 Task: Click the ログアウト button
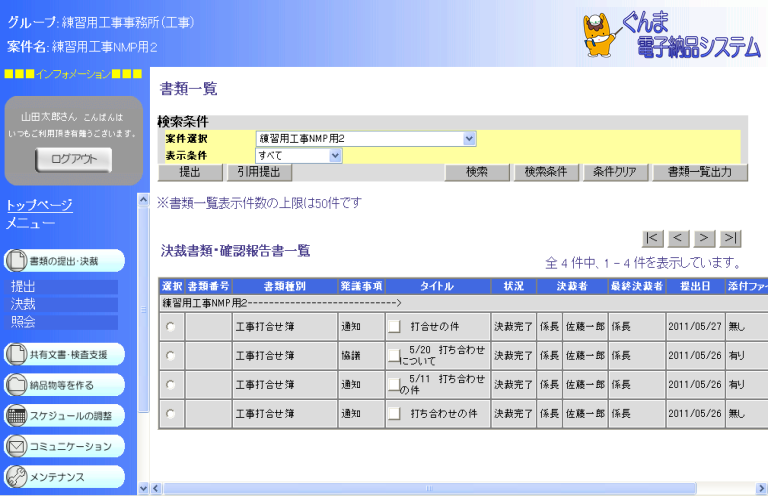(74, 159)
